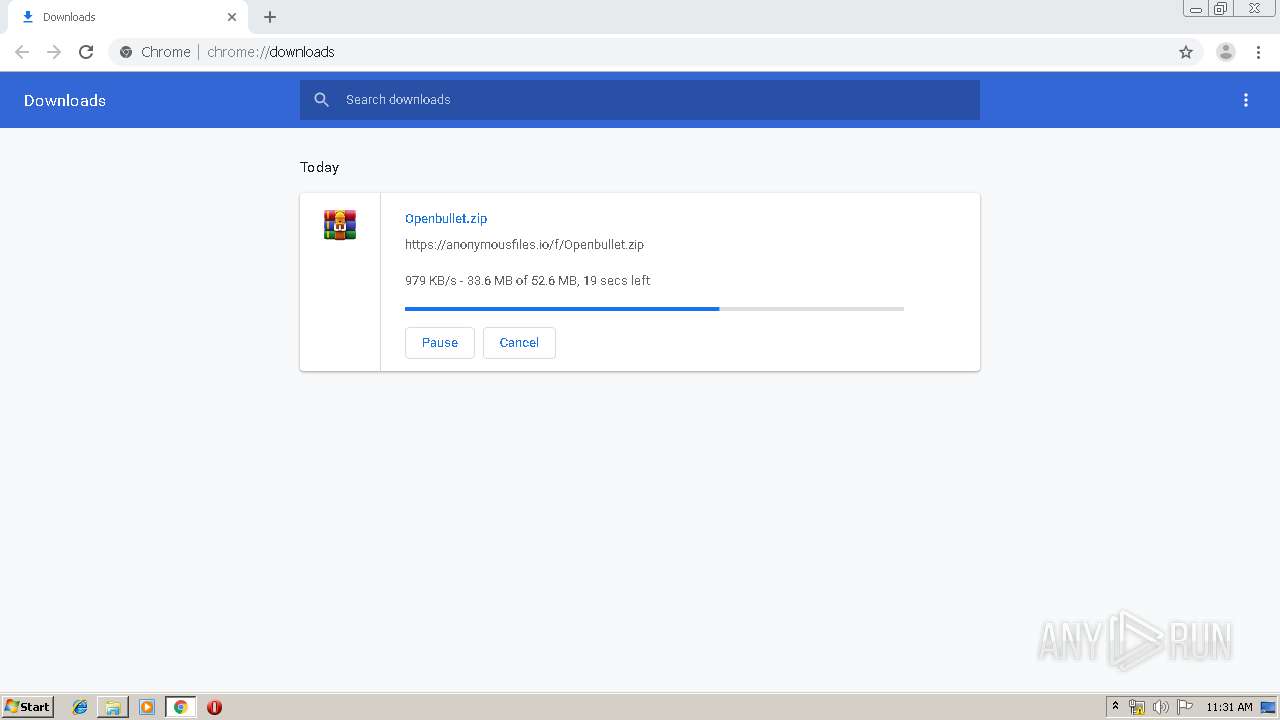
Task: Click the Today date heading
Action: tap(319, 168)
